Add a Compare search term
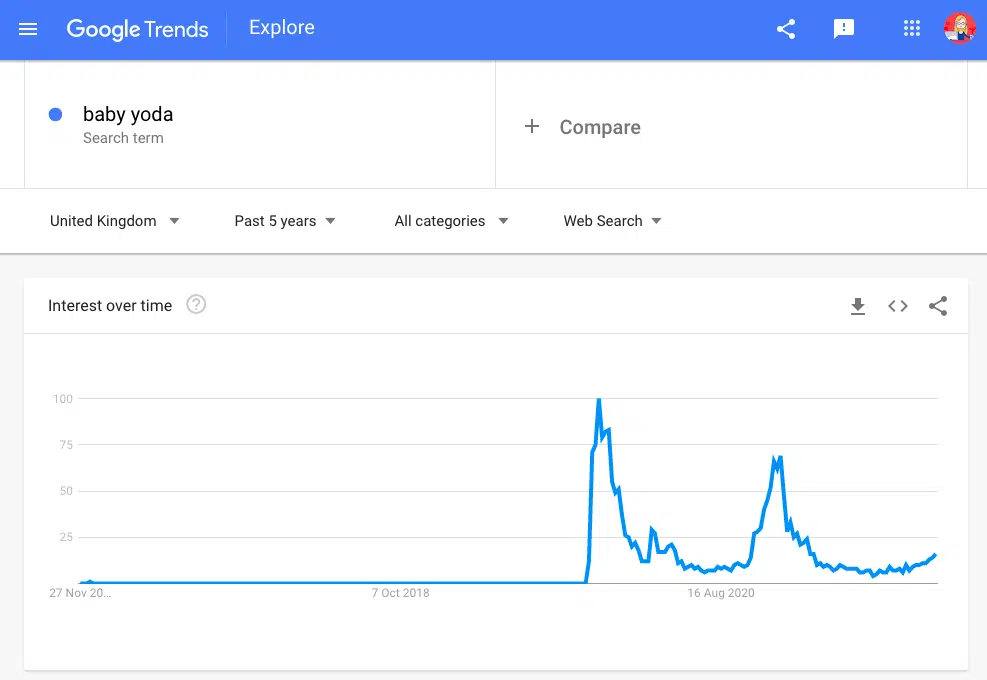The image size is (987, 680). 600,127
